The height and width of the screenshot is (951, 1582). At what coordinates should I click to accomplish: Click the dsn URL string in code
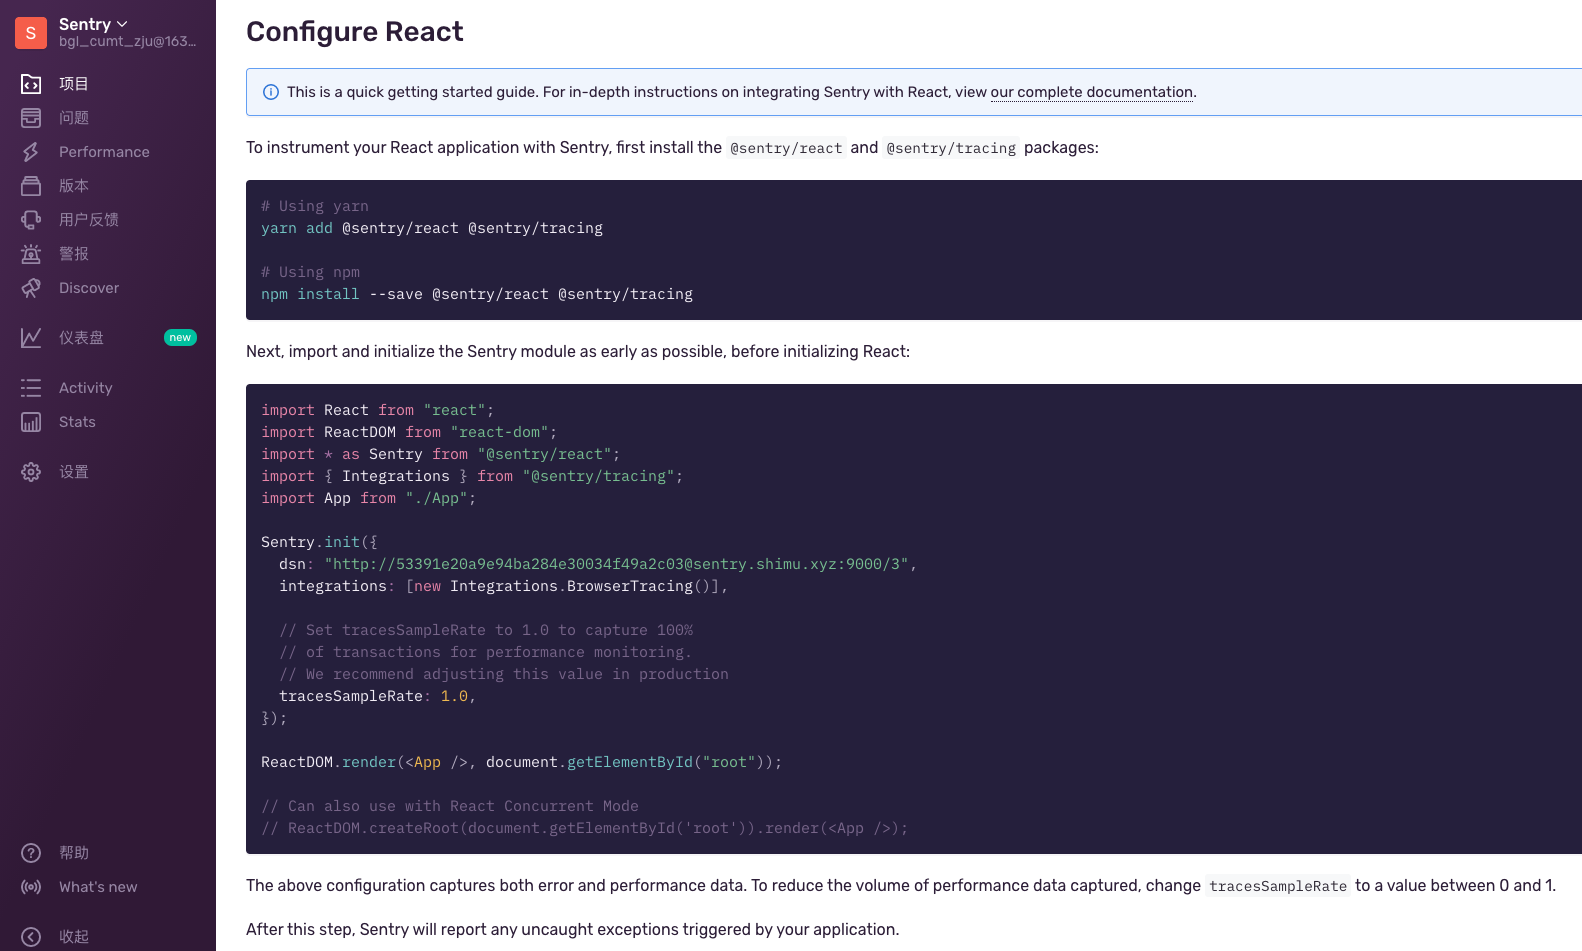coord(616,564)
